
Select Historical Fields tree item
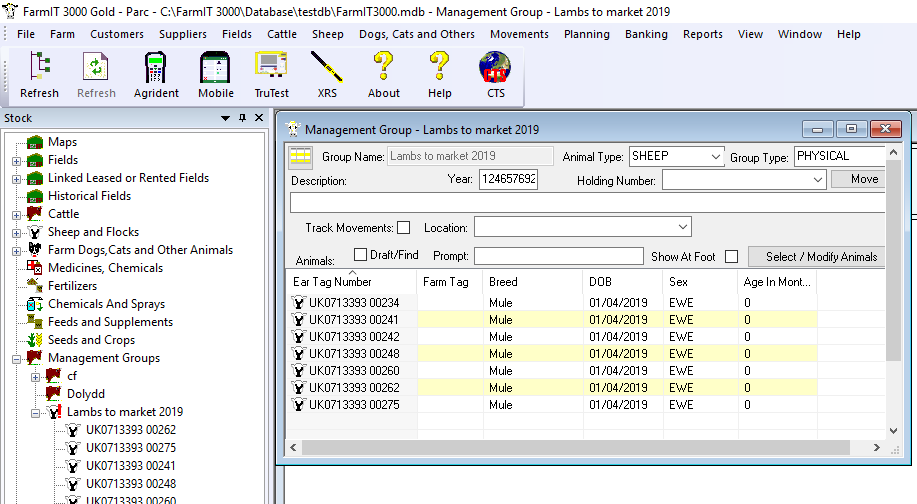[89, 196]
